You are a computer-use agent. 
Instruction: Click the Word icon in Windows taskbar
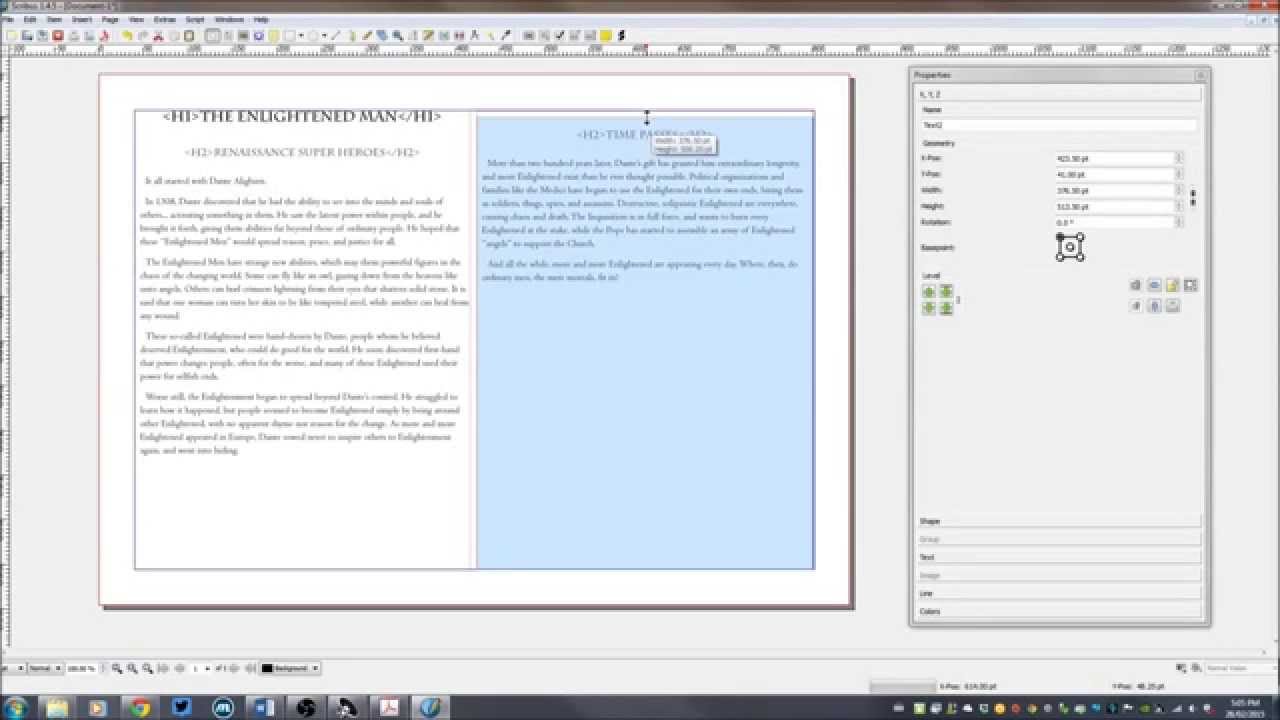264,707
